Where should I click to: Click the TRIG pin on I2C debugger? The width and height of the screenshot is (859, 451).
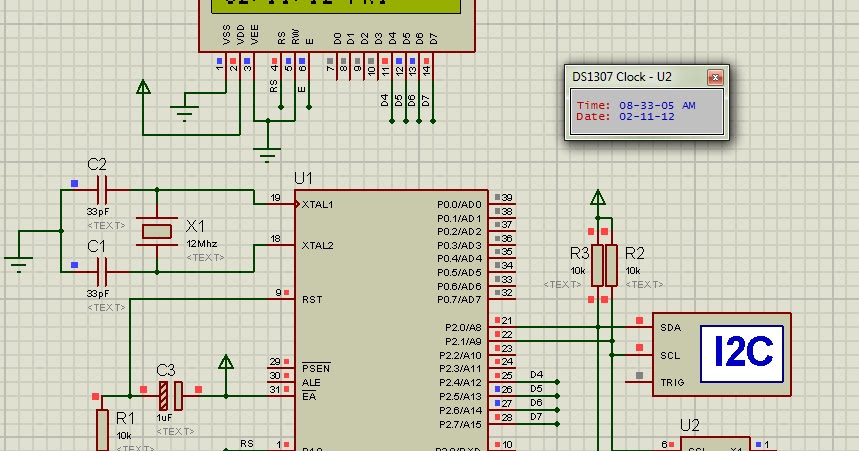click(672, 383)
